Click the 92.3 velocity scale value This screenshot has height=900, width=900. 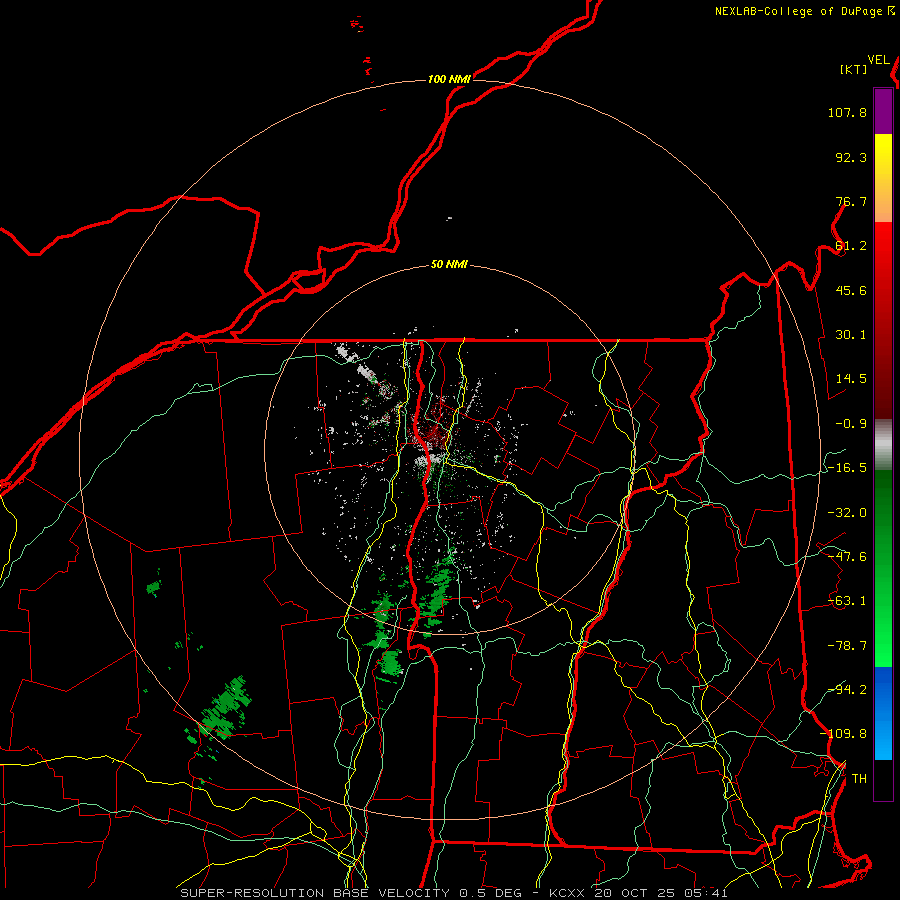coord(851,157)
